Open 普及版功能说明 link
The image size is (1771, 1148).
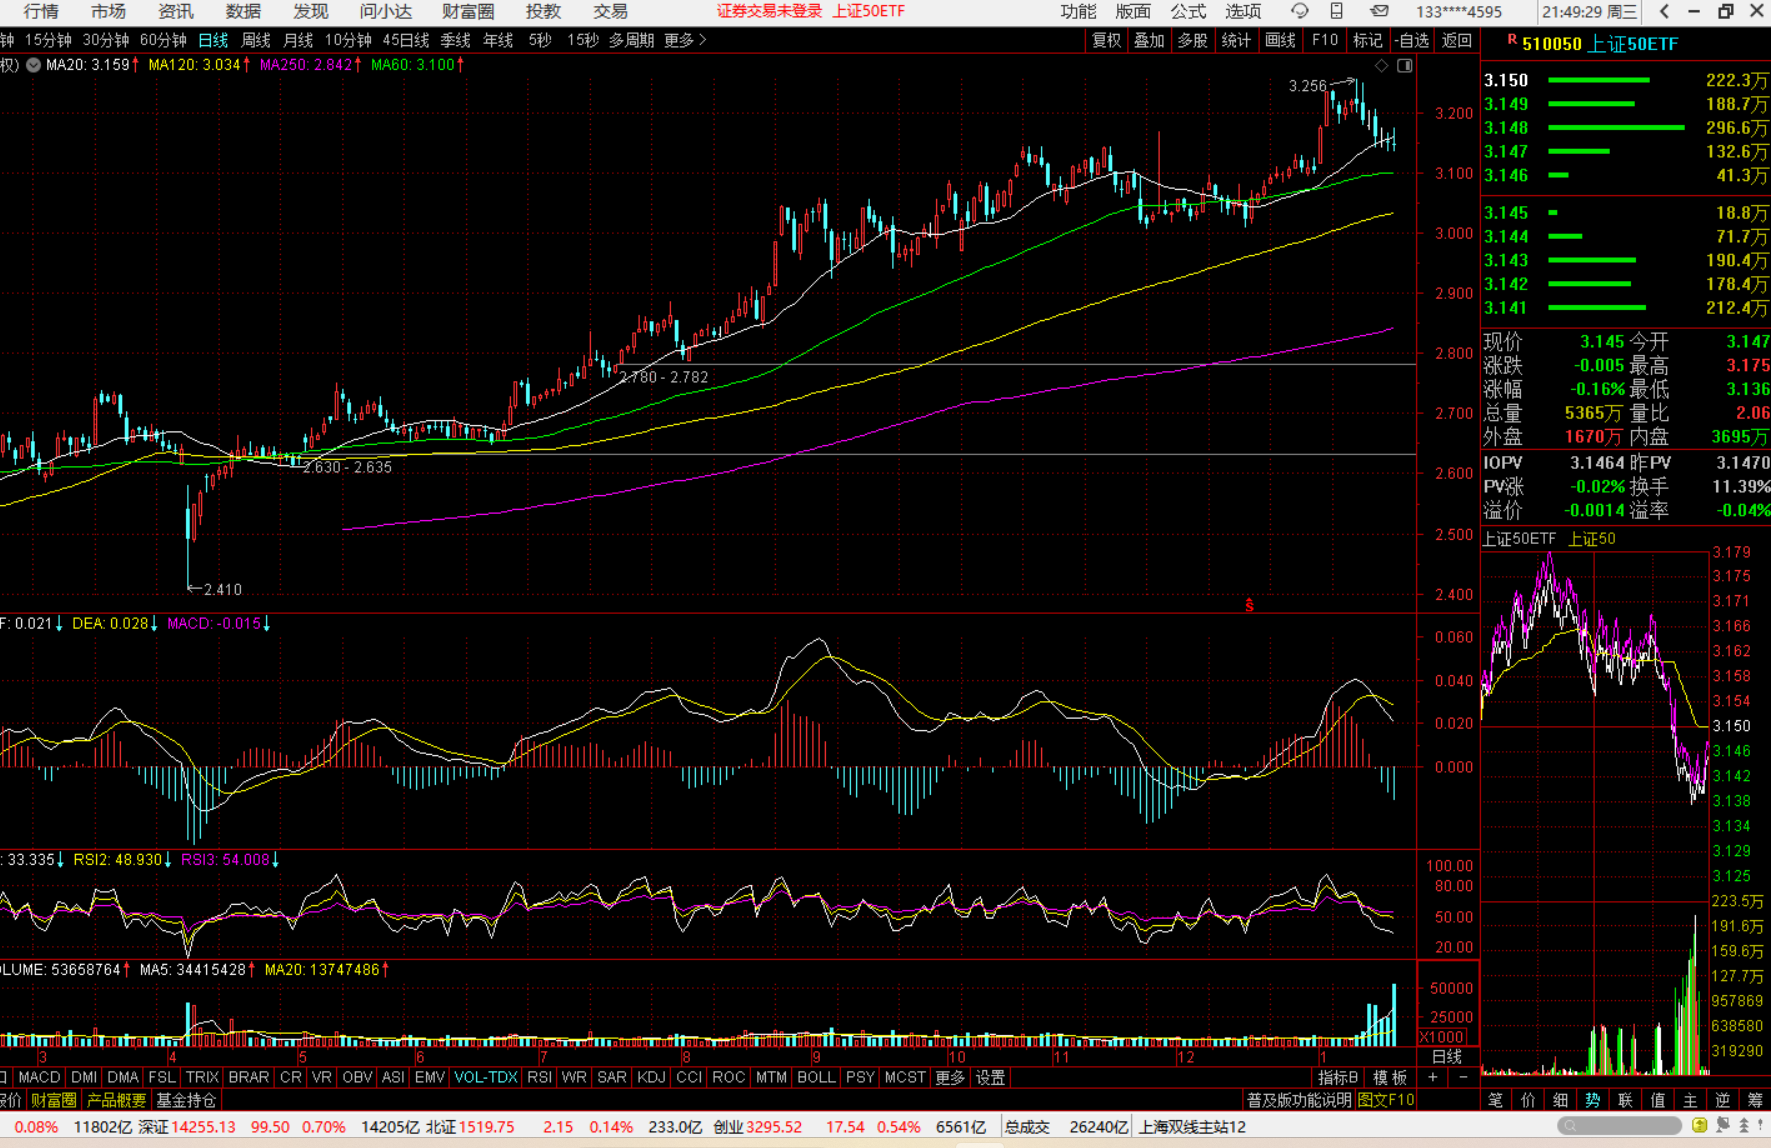pos(1298,1100)
